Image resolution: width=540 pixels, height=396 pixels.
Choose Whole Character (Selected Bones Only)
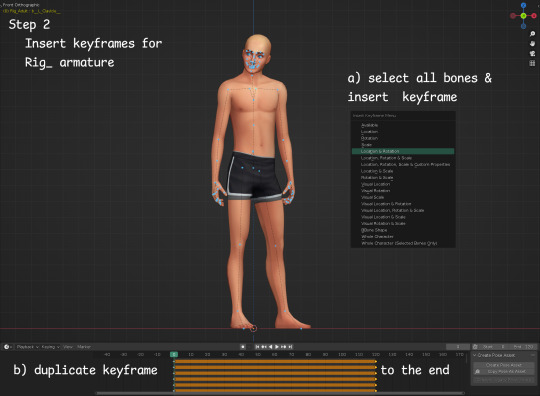pyautogui.click(x=403, y=243)
